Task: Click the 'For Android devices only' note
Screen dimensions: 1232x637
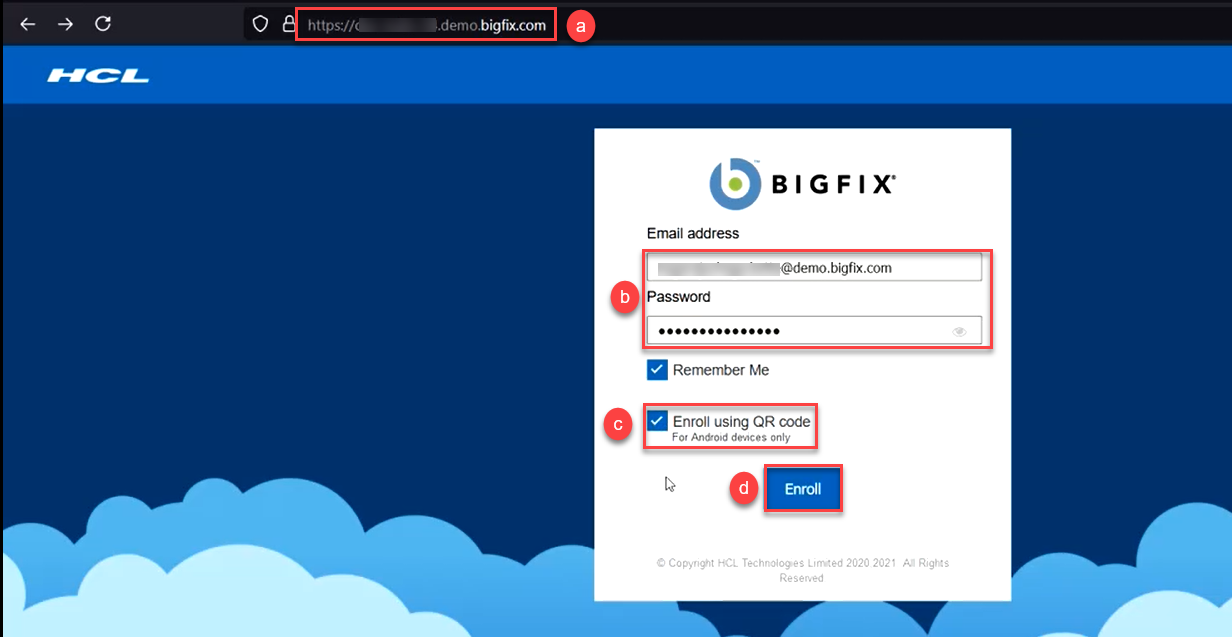Action: [731, 438]
